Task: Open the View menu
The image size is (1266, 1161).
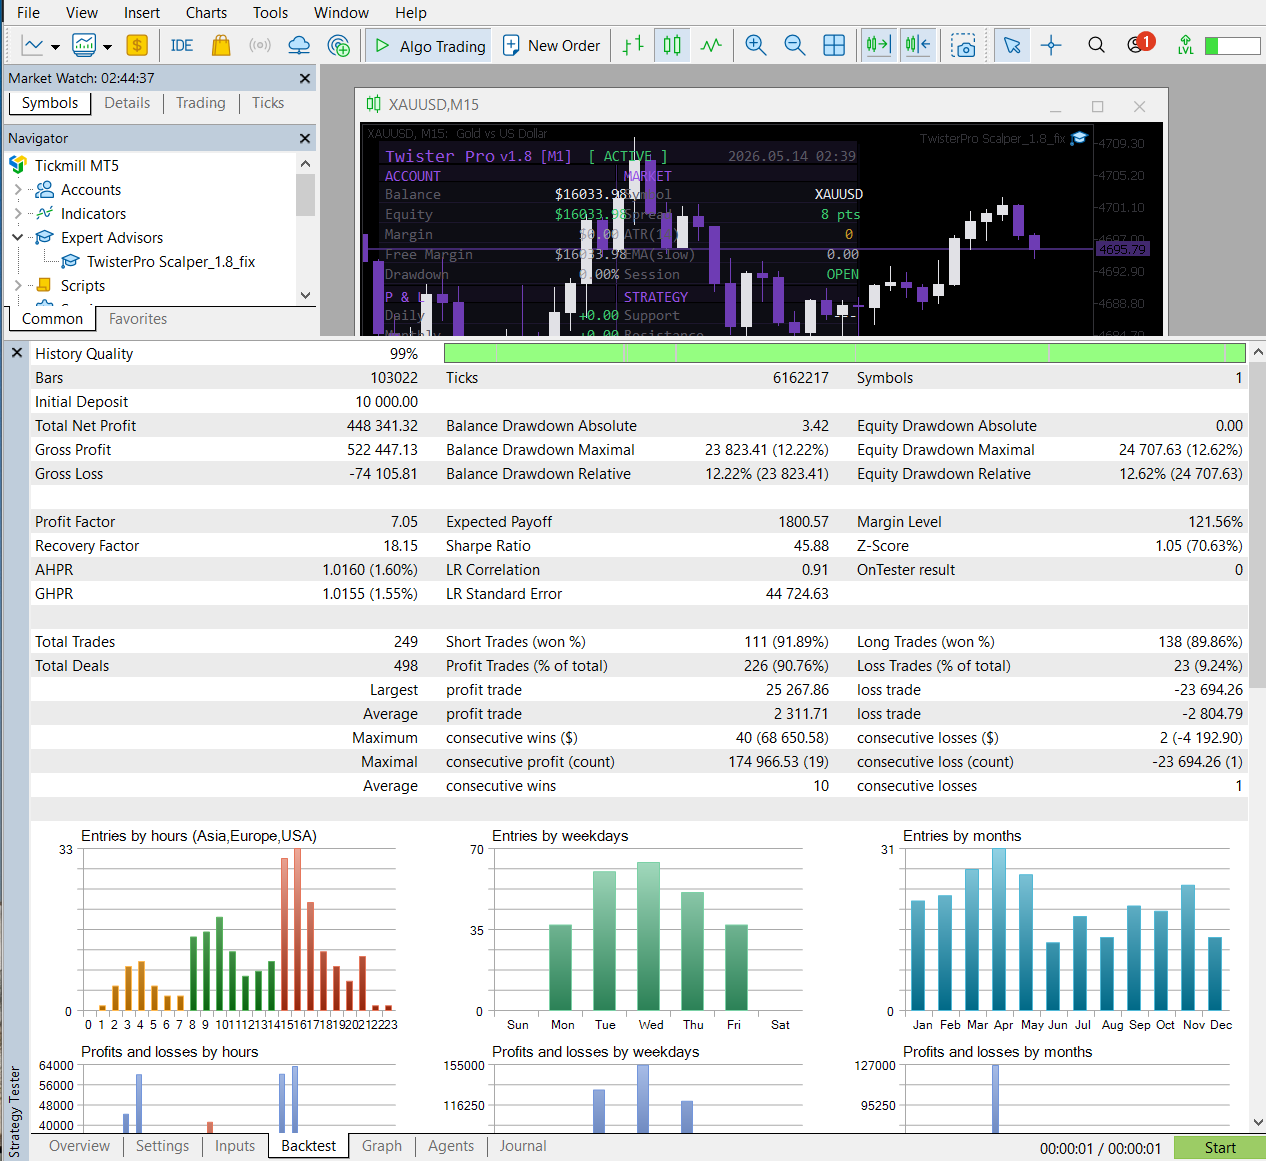Action: coord(82,13)
